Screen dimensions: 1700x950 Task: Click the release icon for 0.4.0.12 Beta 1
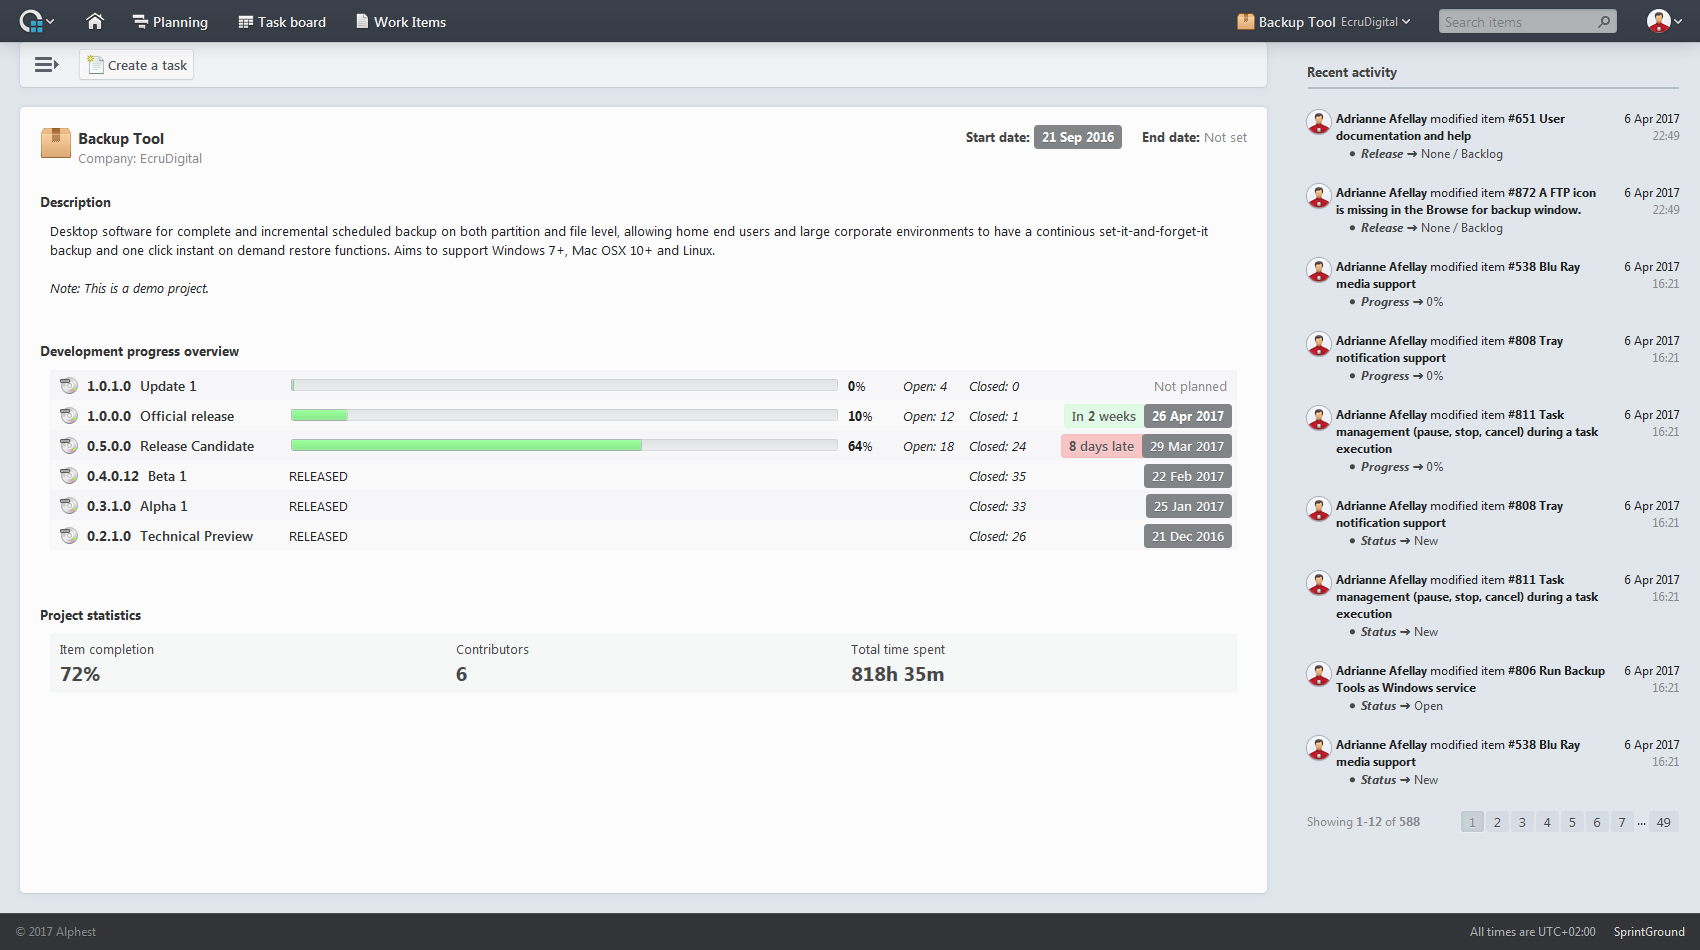pos(69,476)
